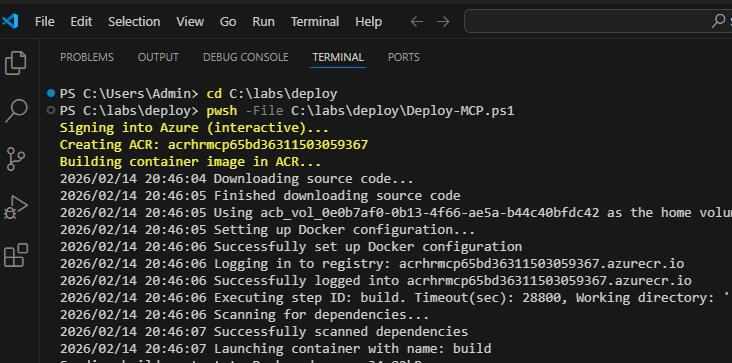The image size is (732, 363).
Task: Go forward with the right arrow
Action: click(x=443, y=21)
